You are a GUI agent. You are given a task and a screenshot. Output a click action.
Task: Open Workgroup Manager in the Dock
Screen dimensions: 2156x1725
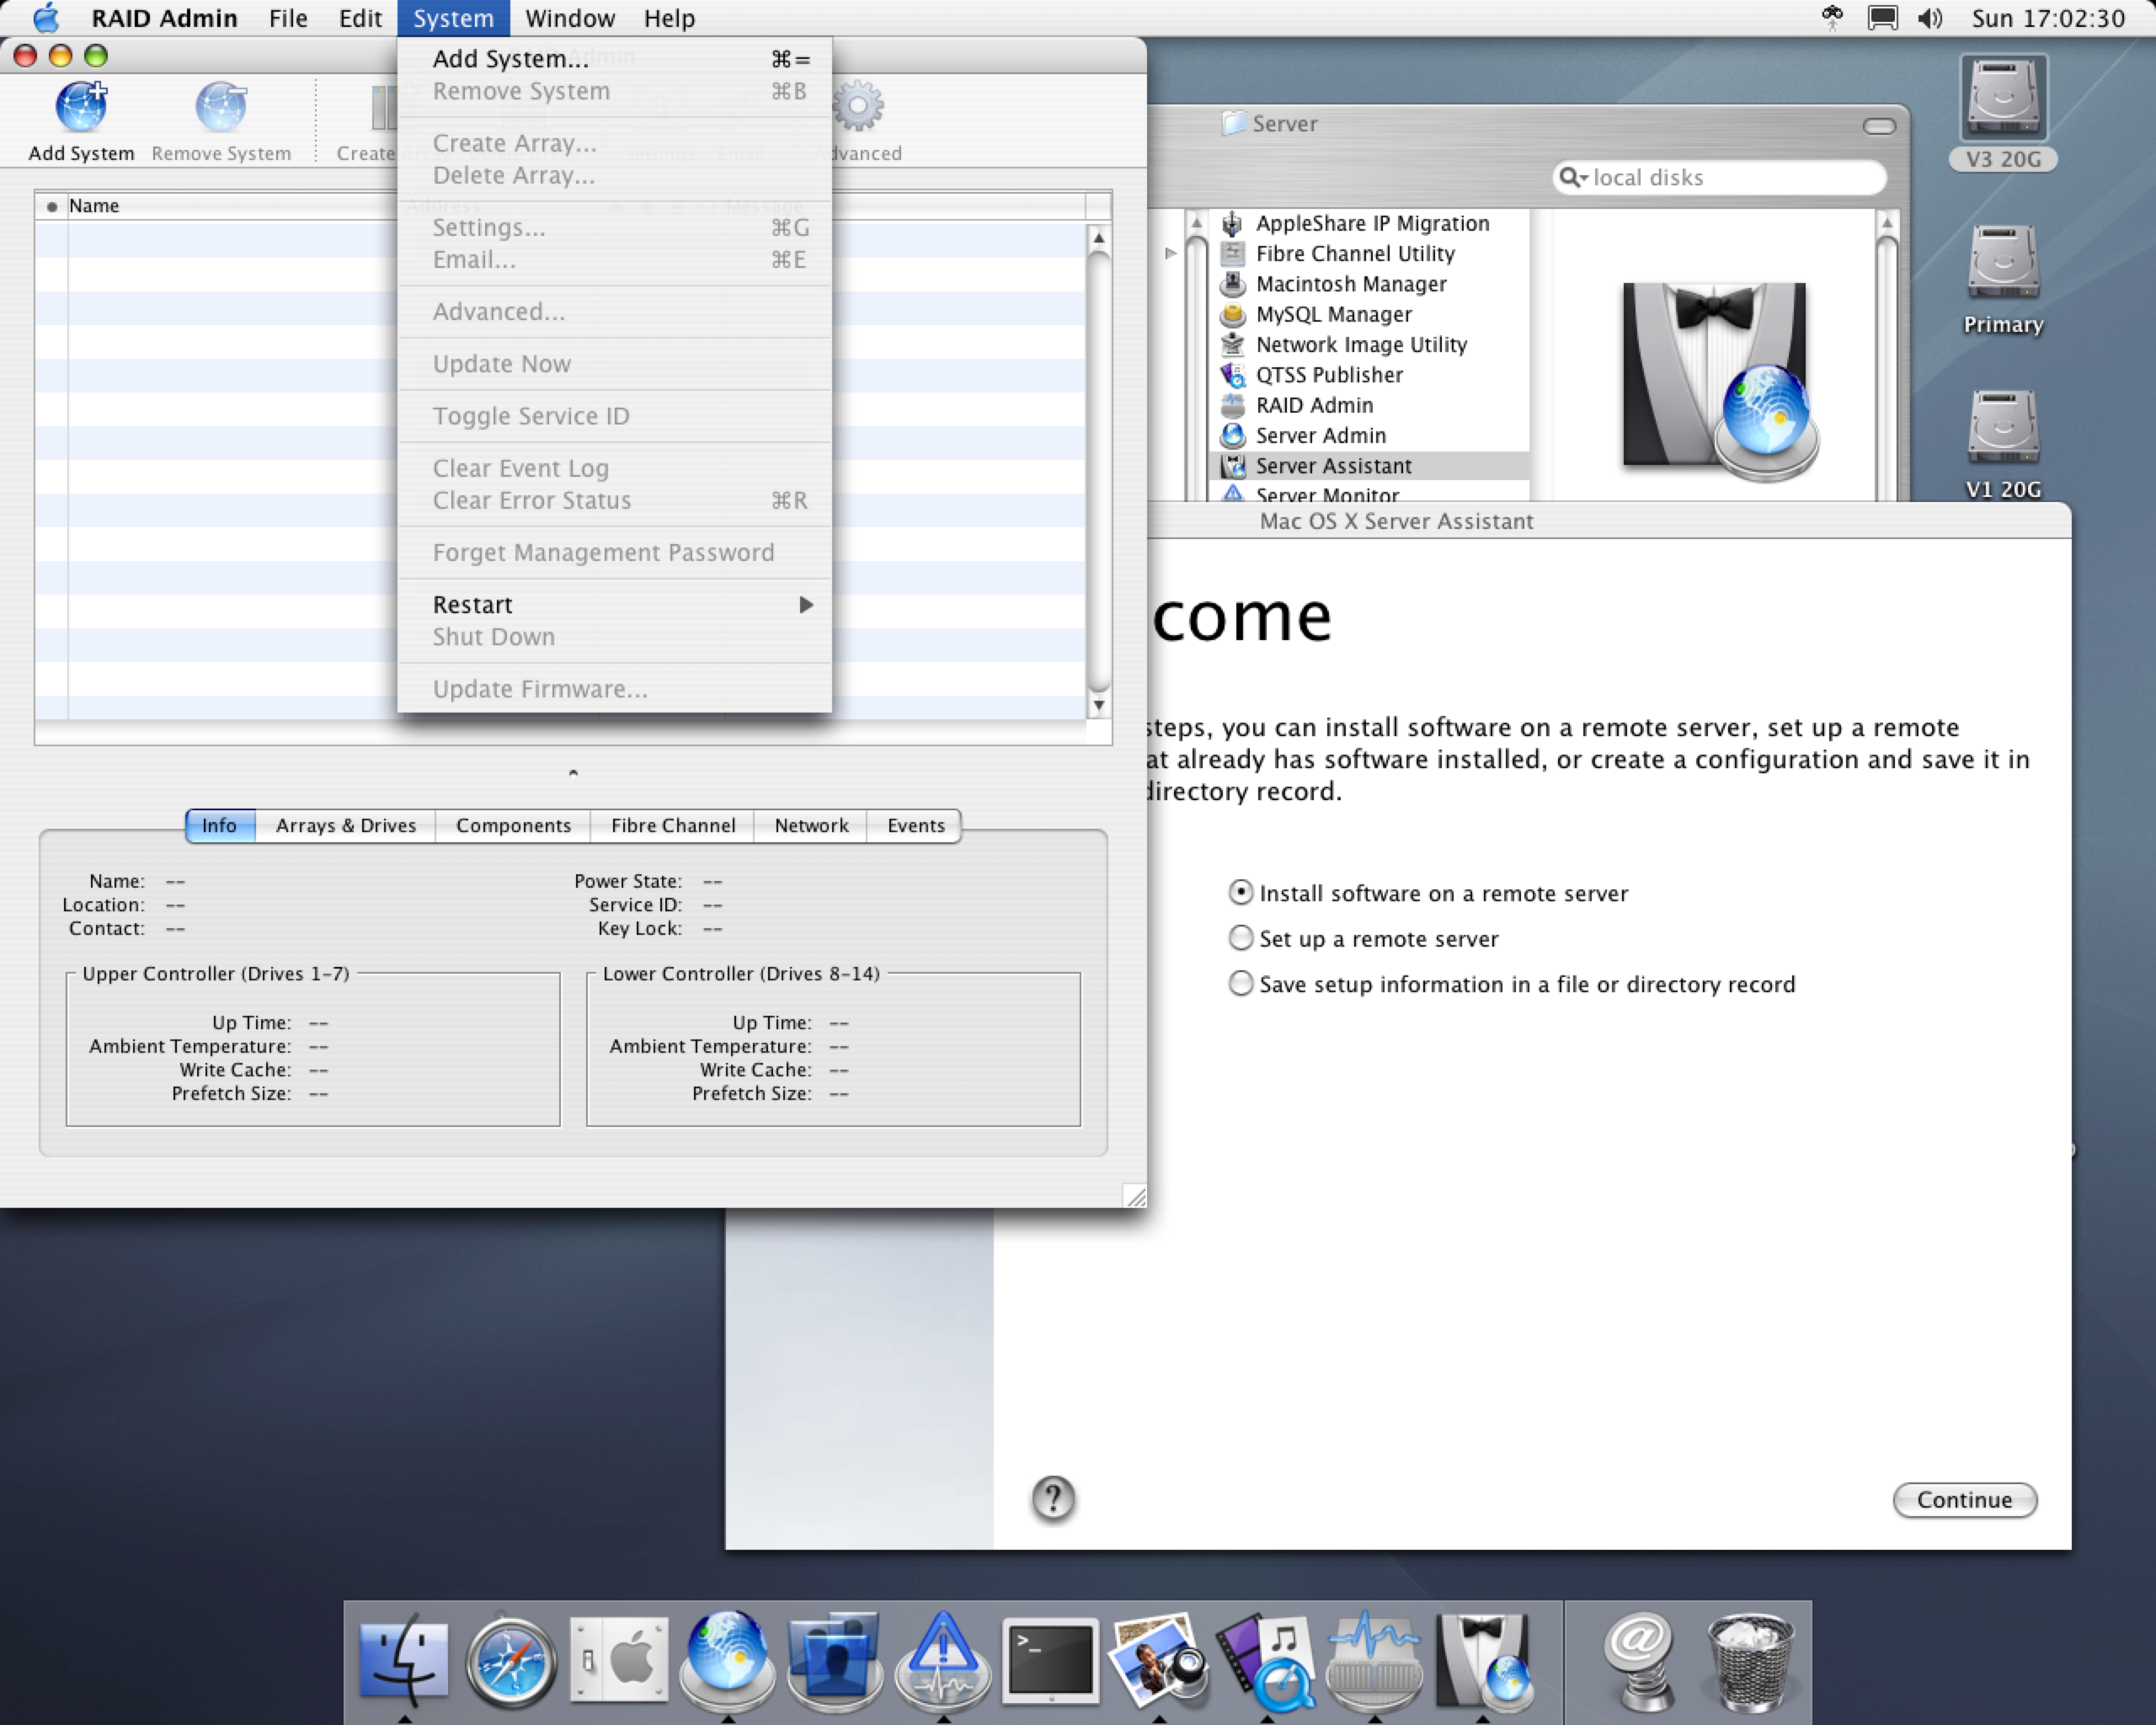click(834, 1660)
